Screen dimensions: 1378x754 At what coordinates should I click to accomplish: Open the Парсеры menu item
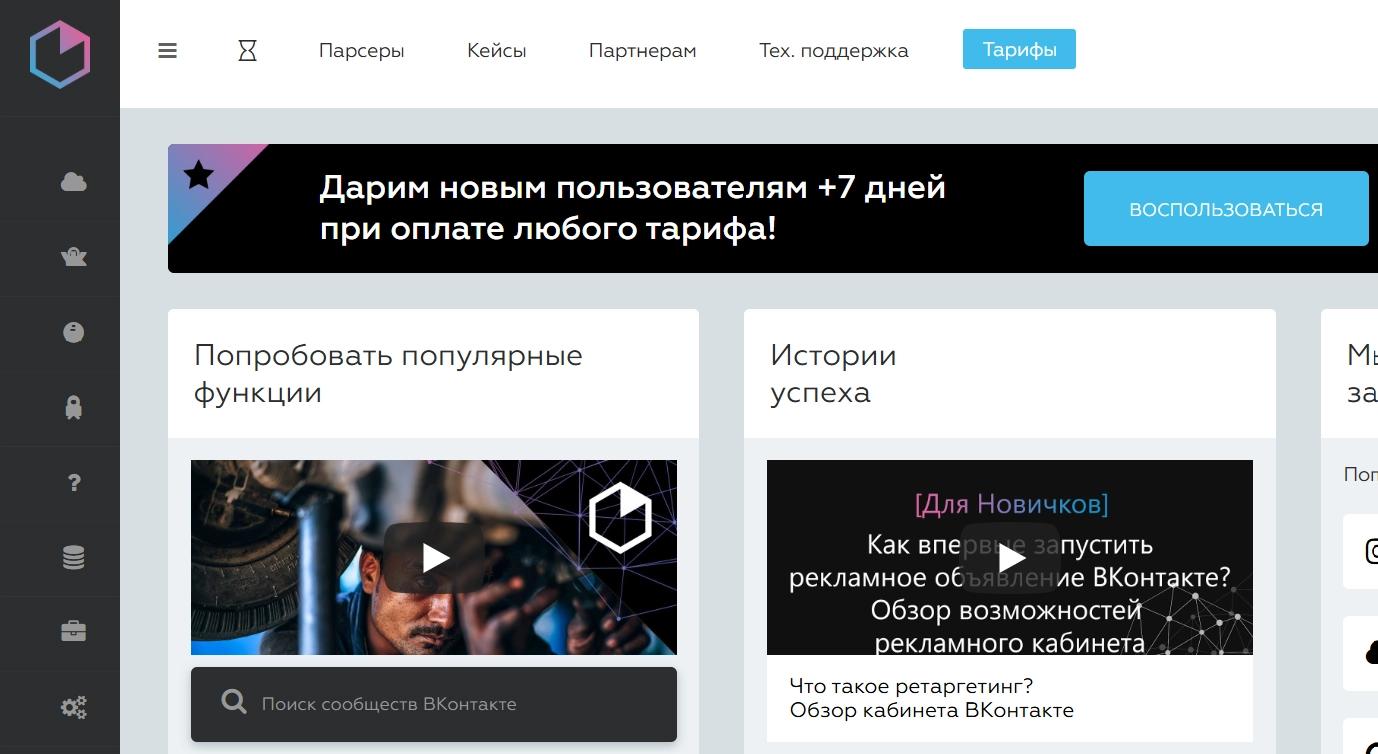[x=361, y=51]
